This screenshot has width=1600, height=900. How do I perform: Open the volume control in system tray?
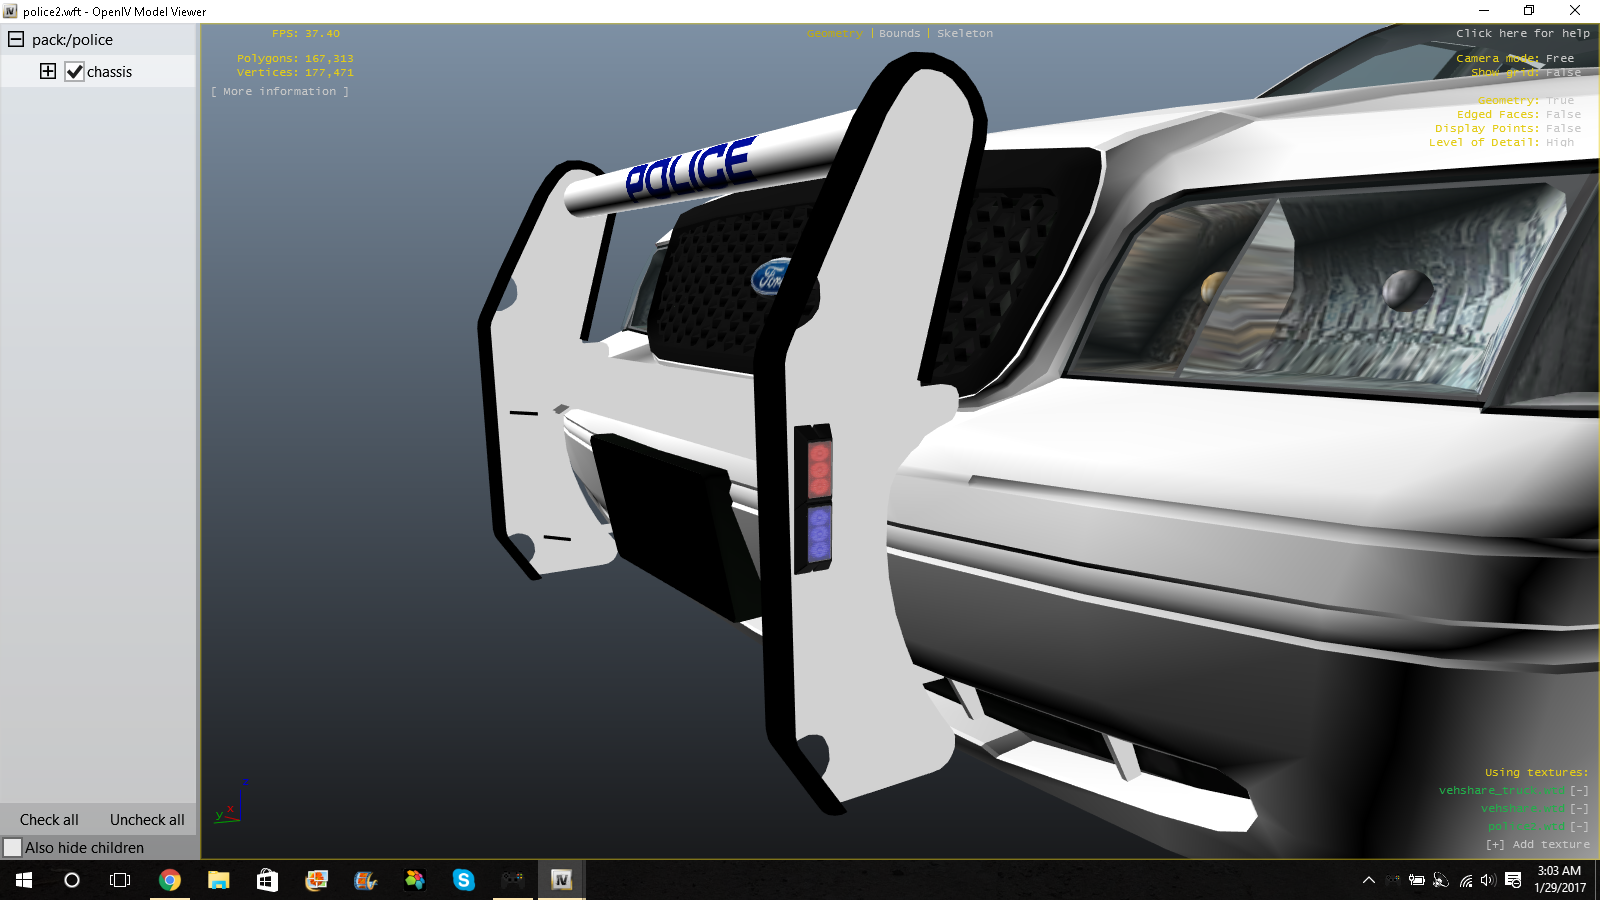1488,880
